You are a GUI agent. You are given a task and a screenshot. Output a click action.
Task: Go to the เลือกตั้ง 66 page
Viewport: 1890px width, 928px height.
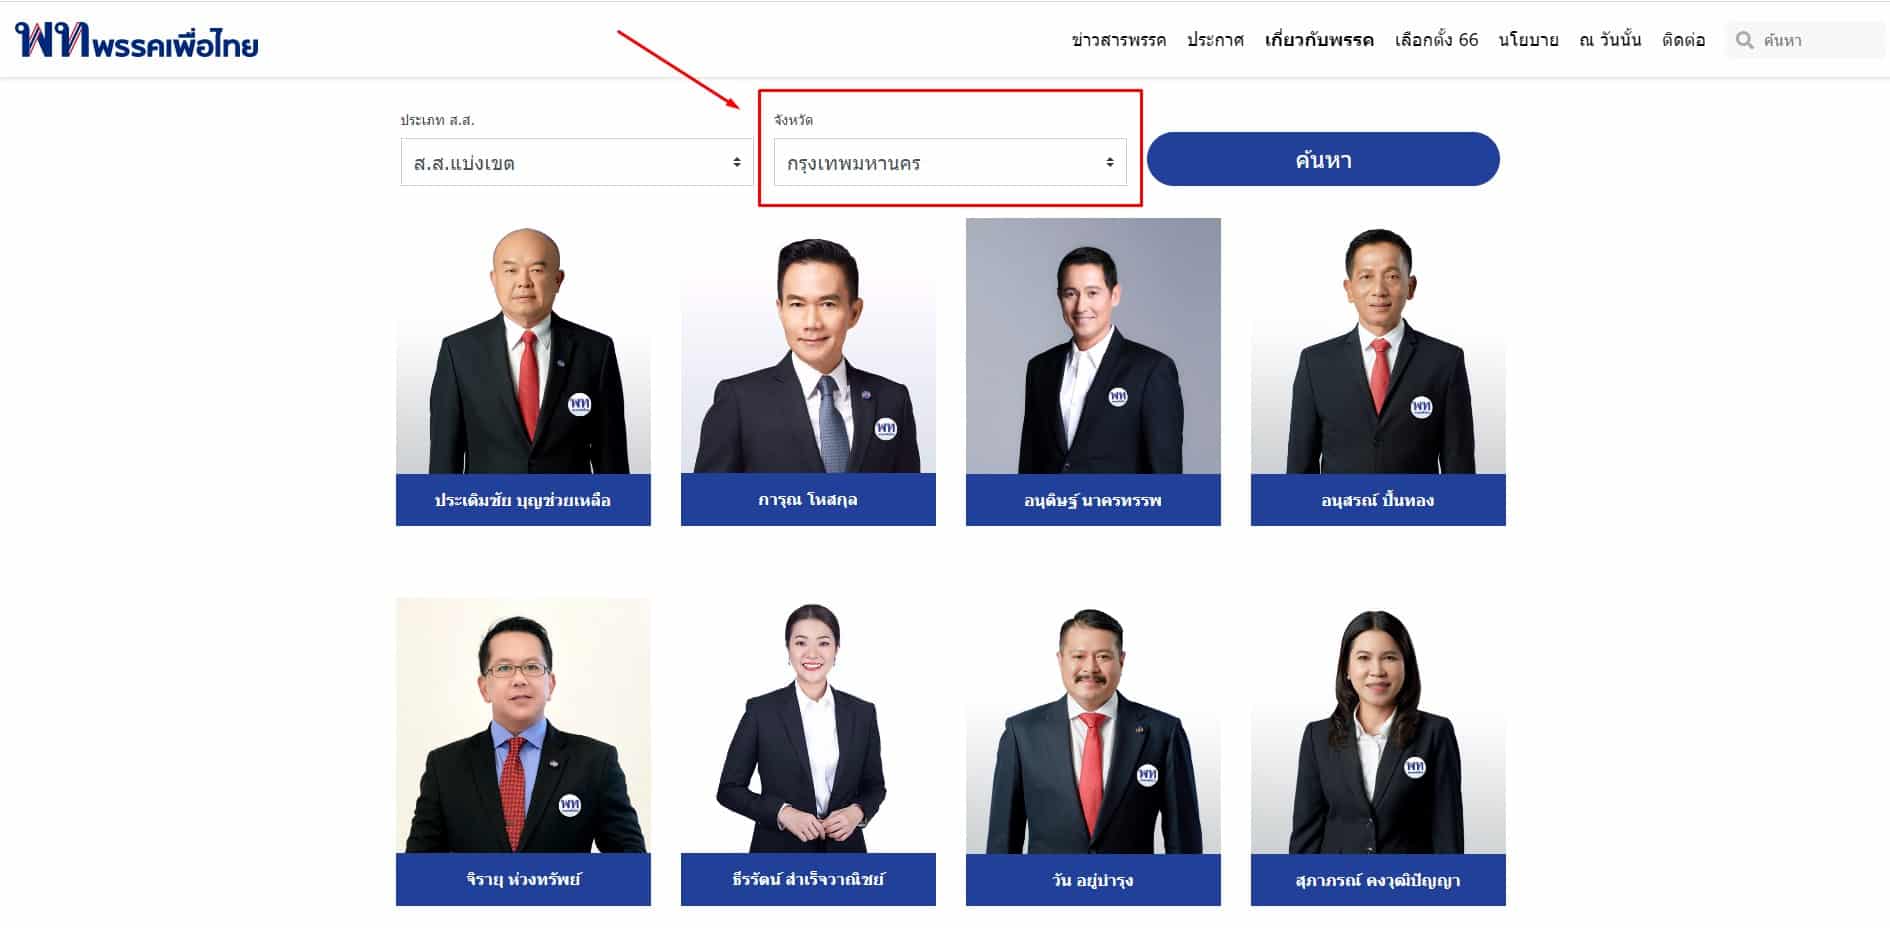pos(1437,41)
